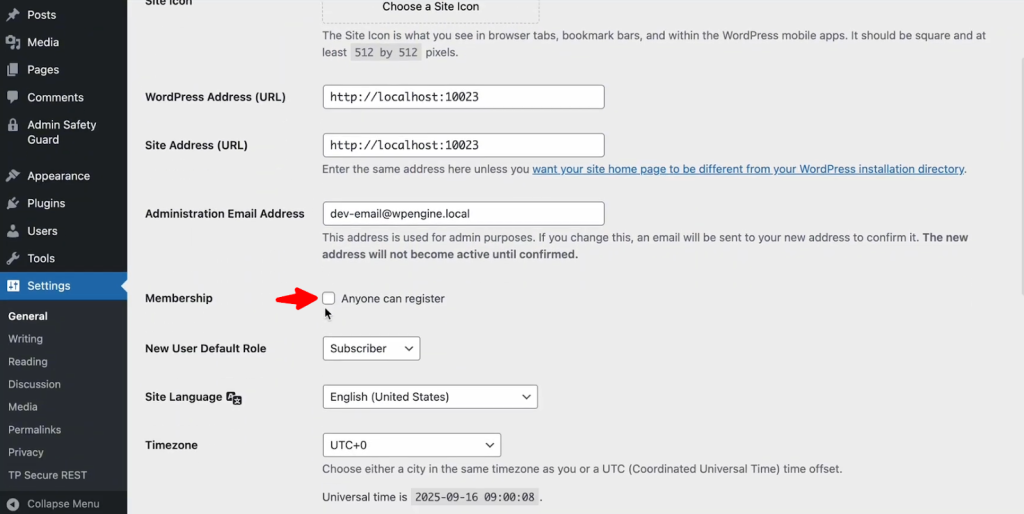Open Media via its sidebar icon
1024x514 pixels.
pyautogui.click(x=13, y=42)
